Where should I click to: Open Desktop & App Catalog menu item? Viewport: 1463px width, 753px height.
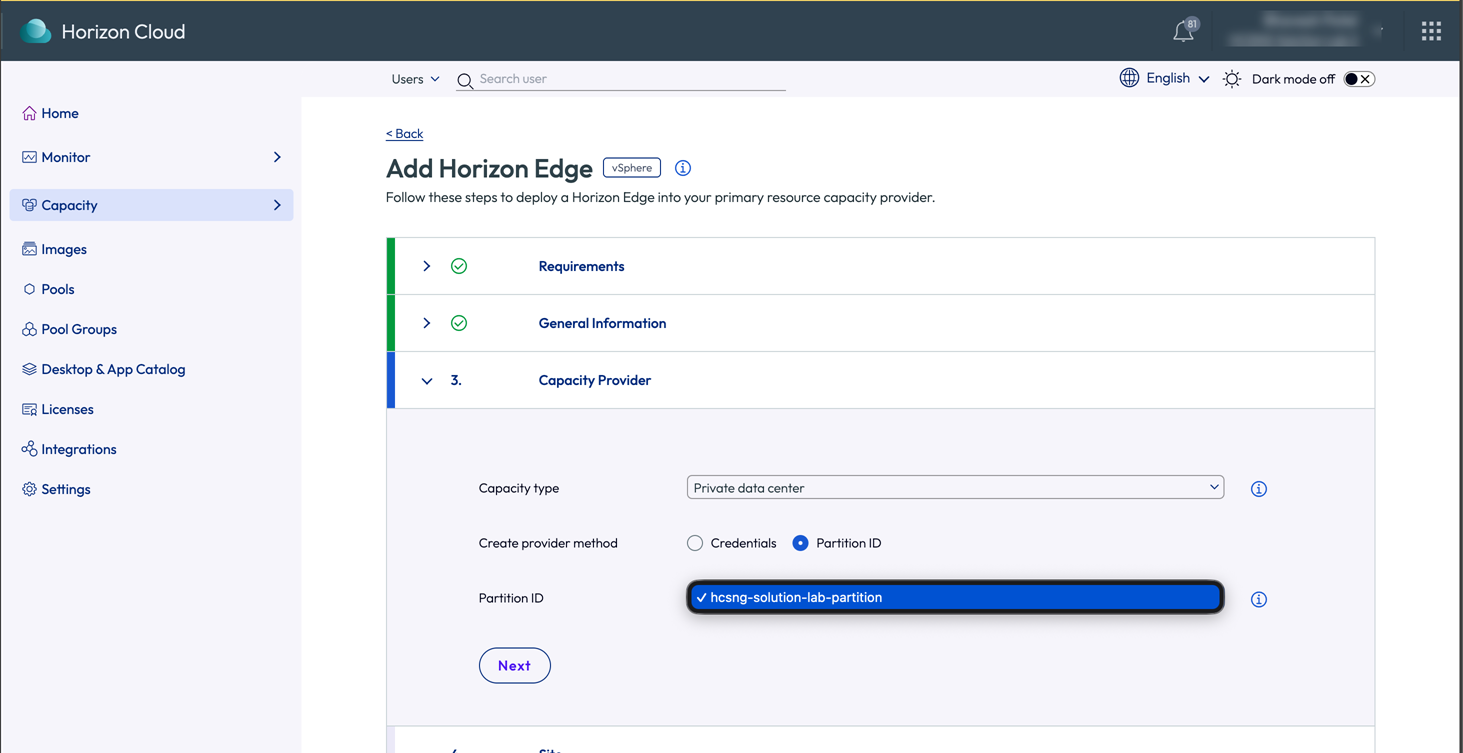click(113, 369)
